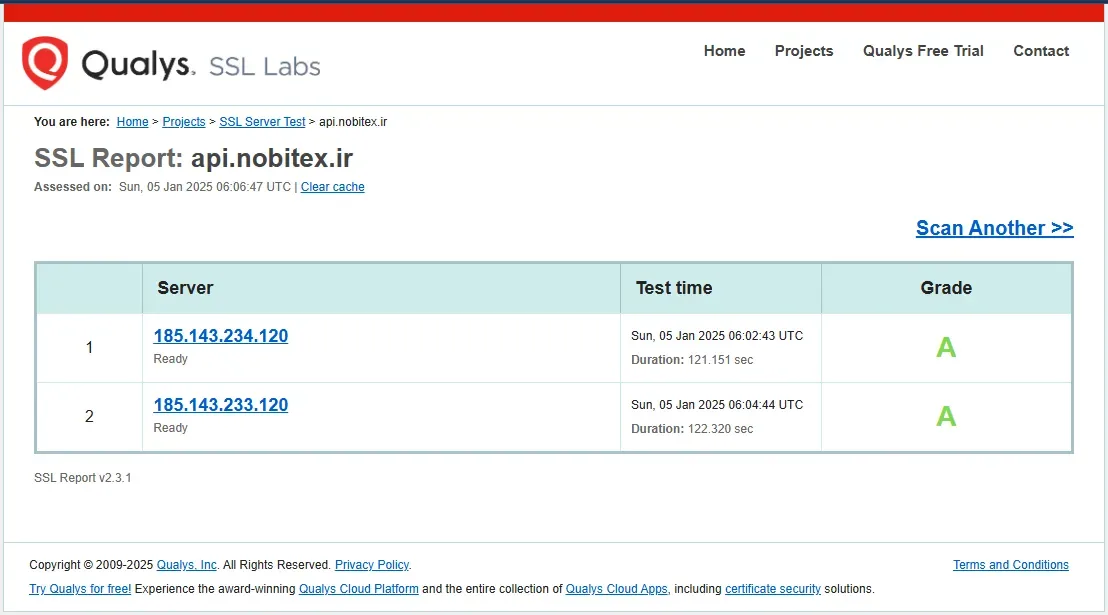This screenshot has width=1108, height=615.
Task: Click the Clear cache link
Action: click(x=333, y=187)
